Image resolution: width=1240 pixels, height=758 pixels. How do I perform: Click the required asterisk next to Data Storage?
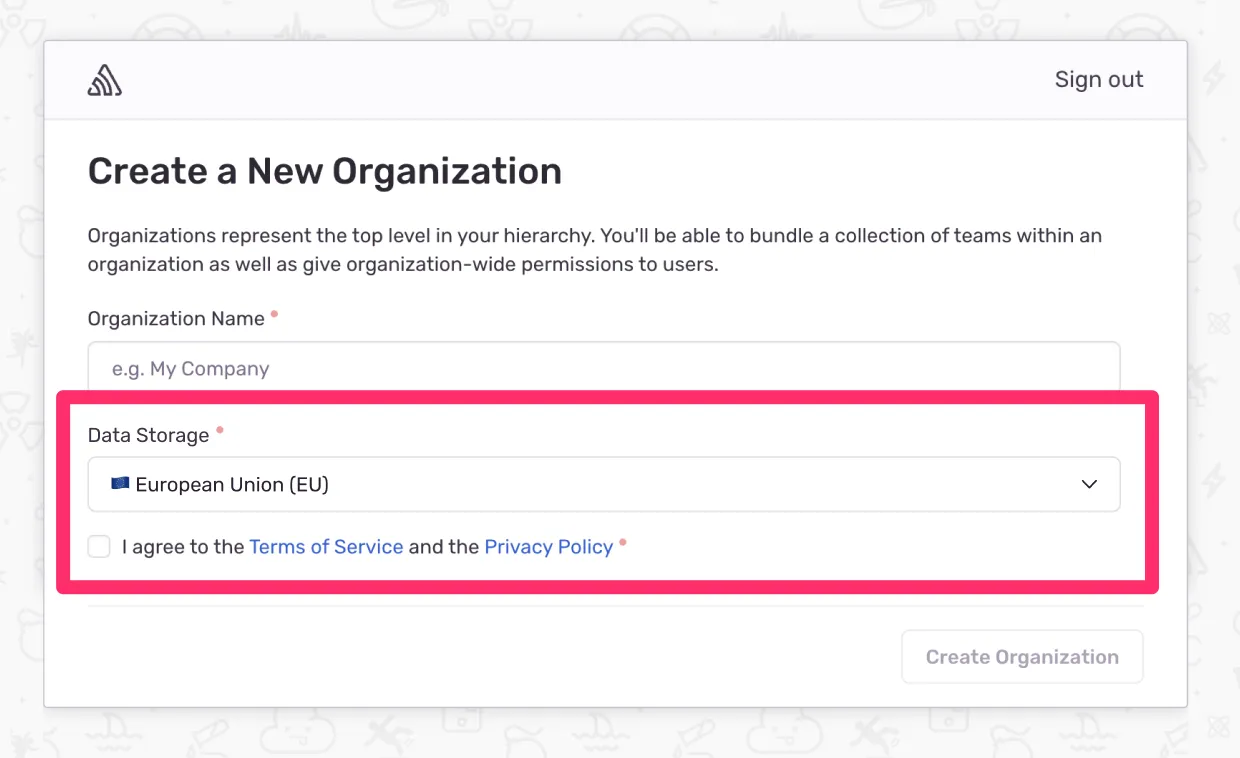219,428
